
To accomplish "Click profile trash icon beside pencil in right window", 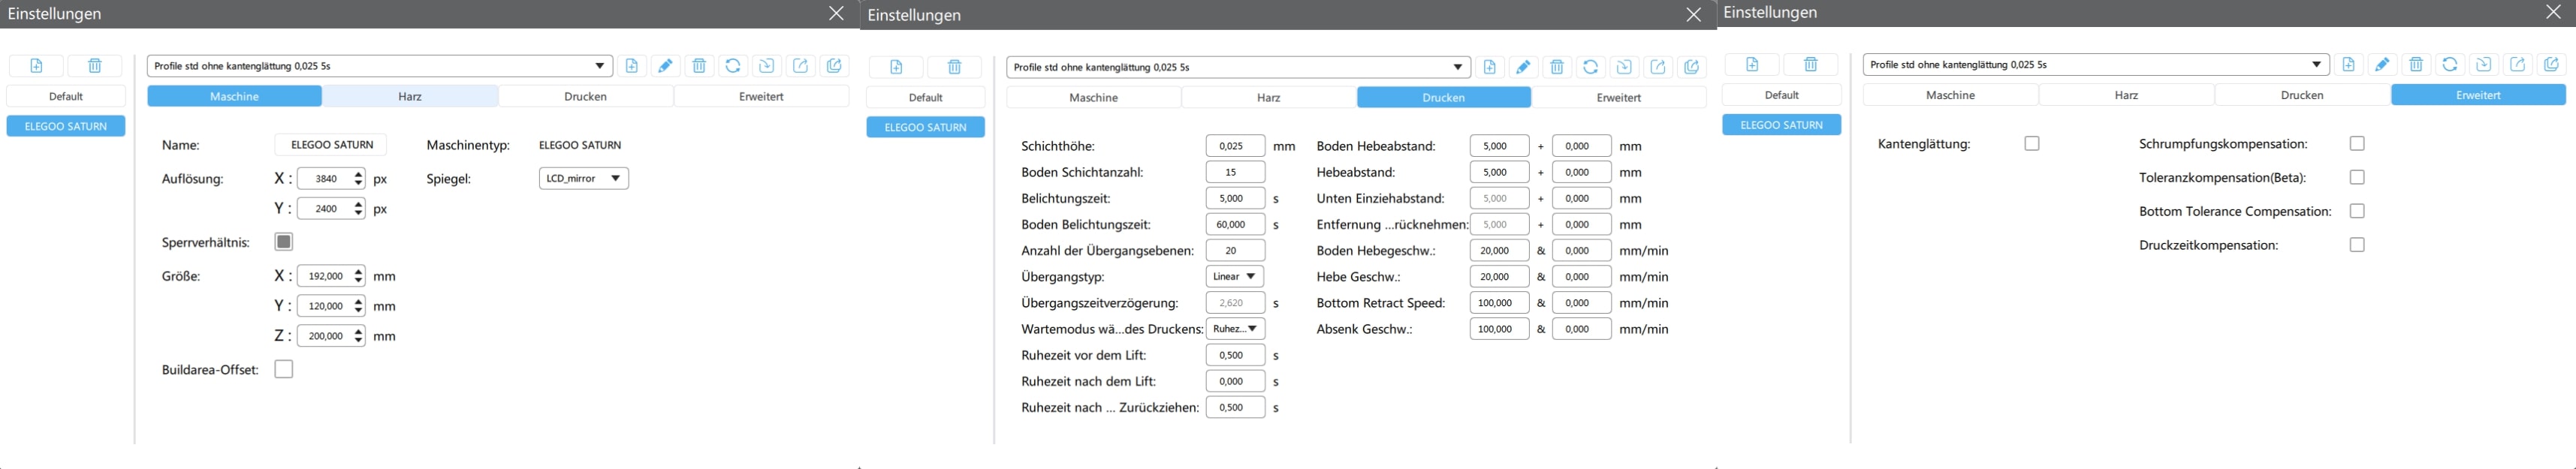I will pyautogui.click(x=2416, y=64).
